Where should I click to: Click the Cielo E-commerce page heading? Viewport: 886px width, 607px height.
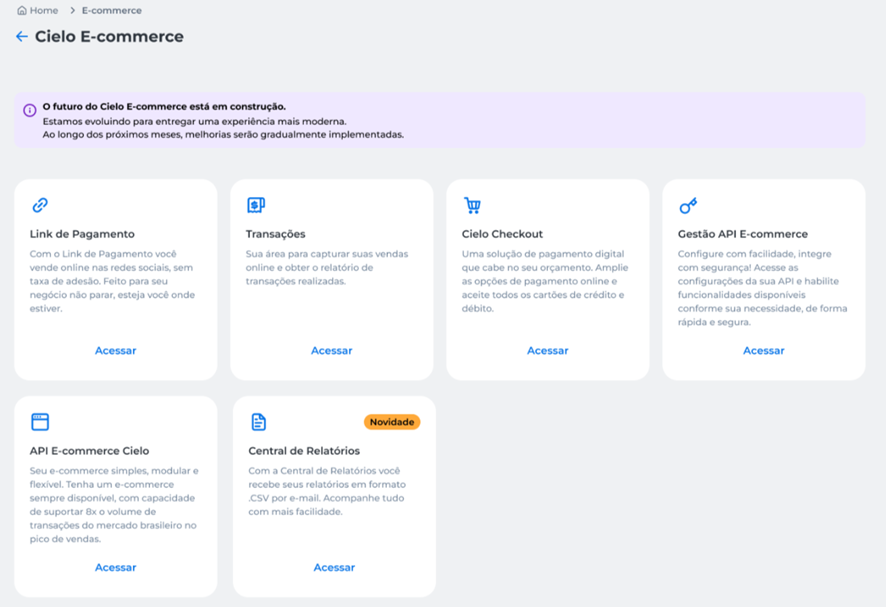[109, 37]
